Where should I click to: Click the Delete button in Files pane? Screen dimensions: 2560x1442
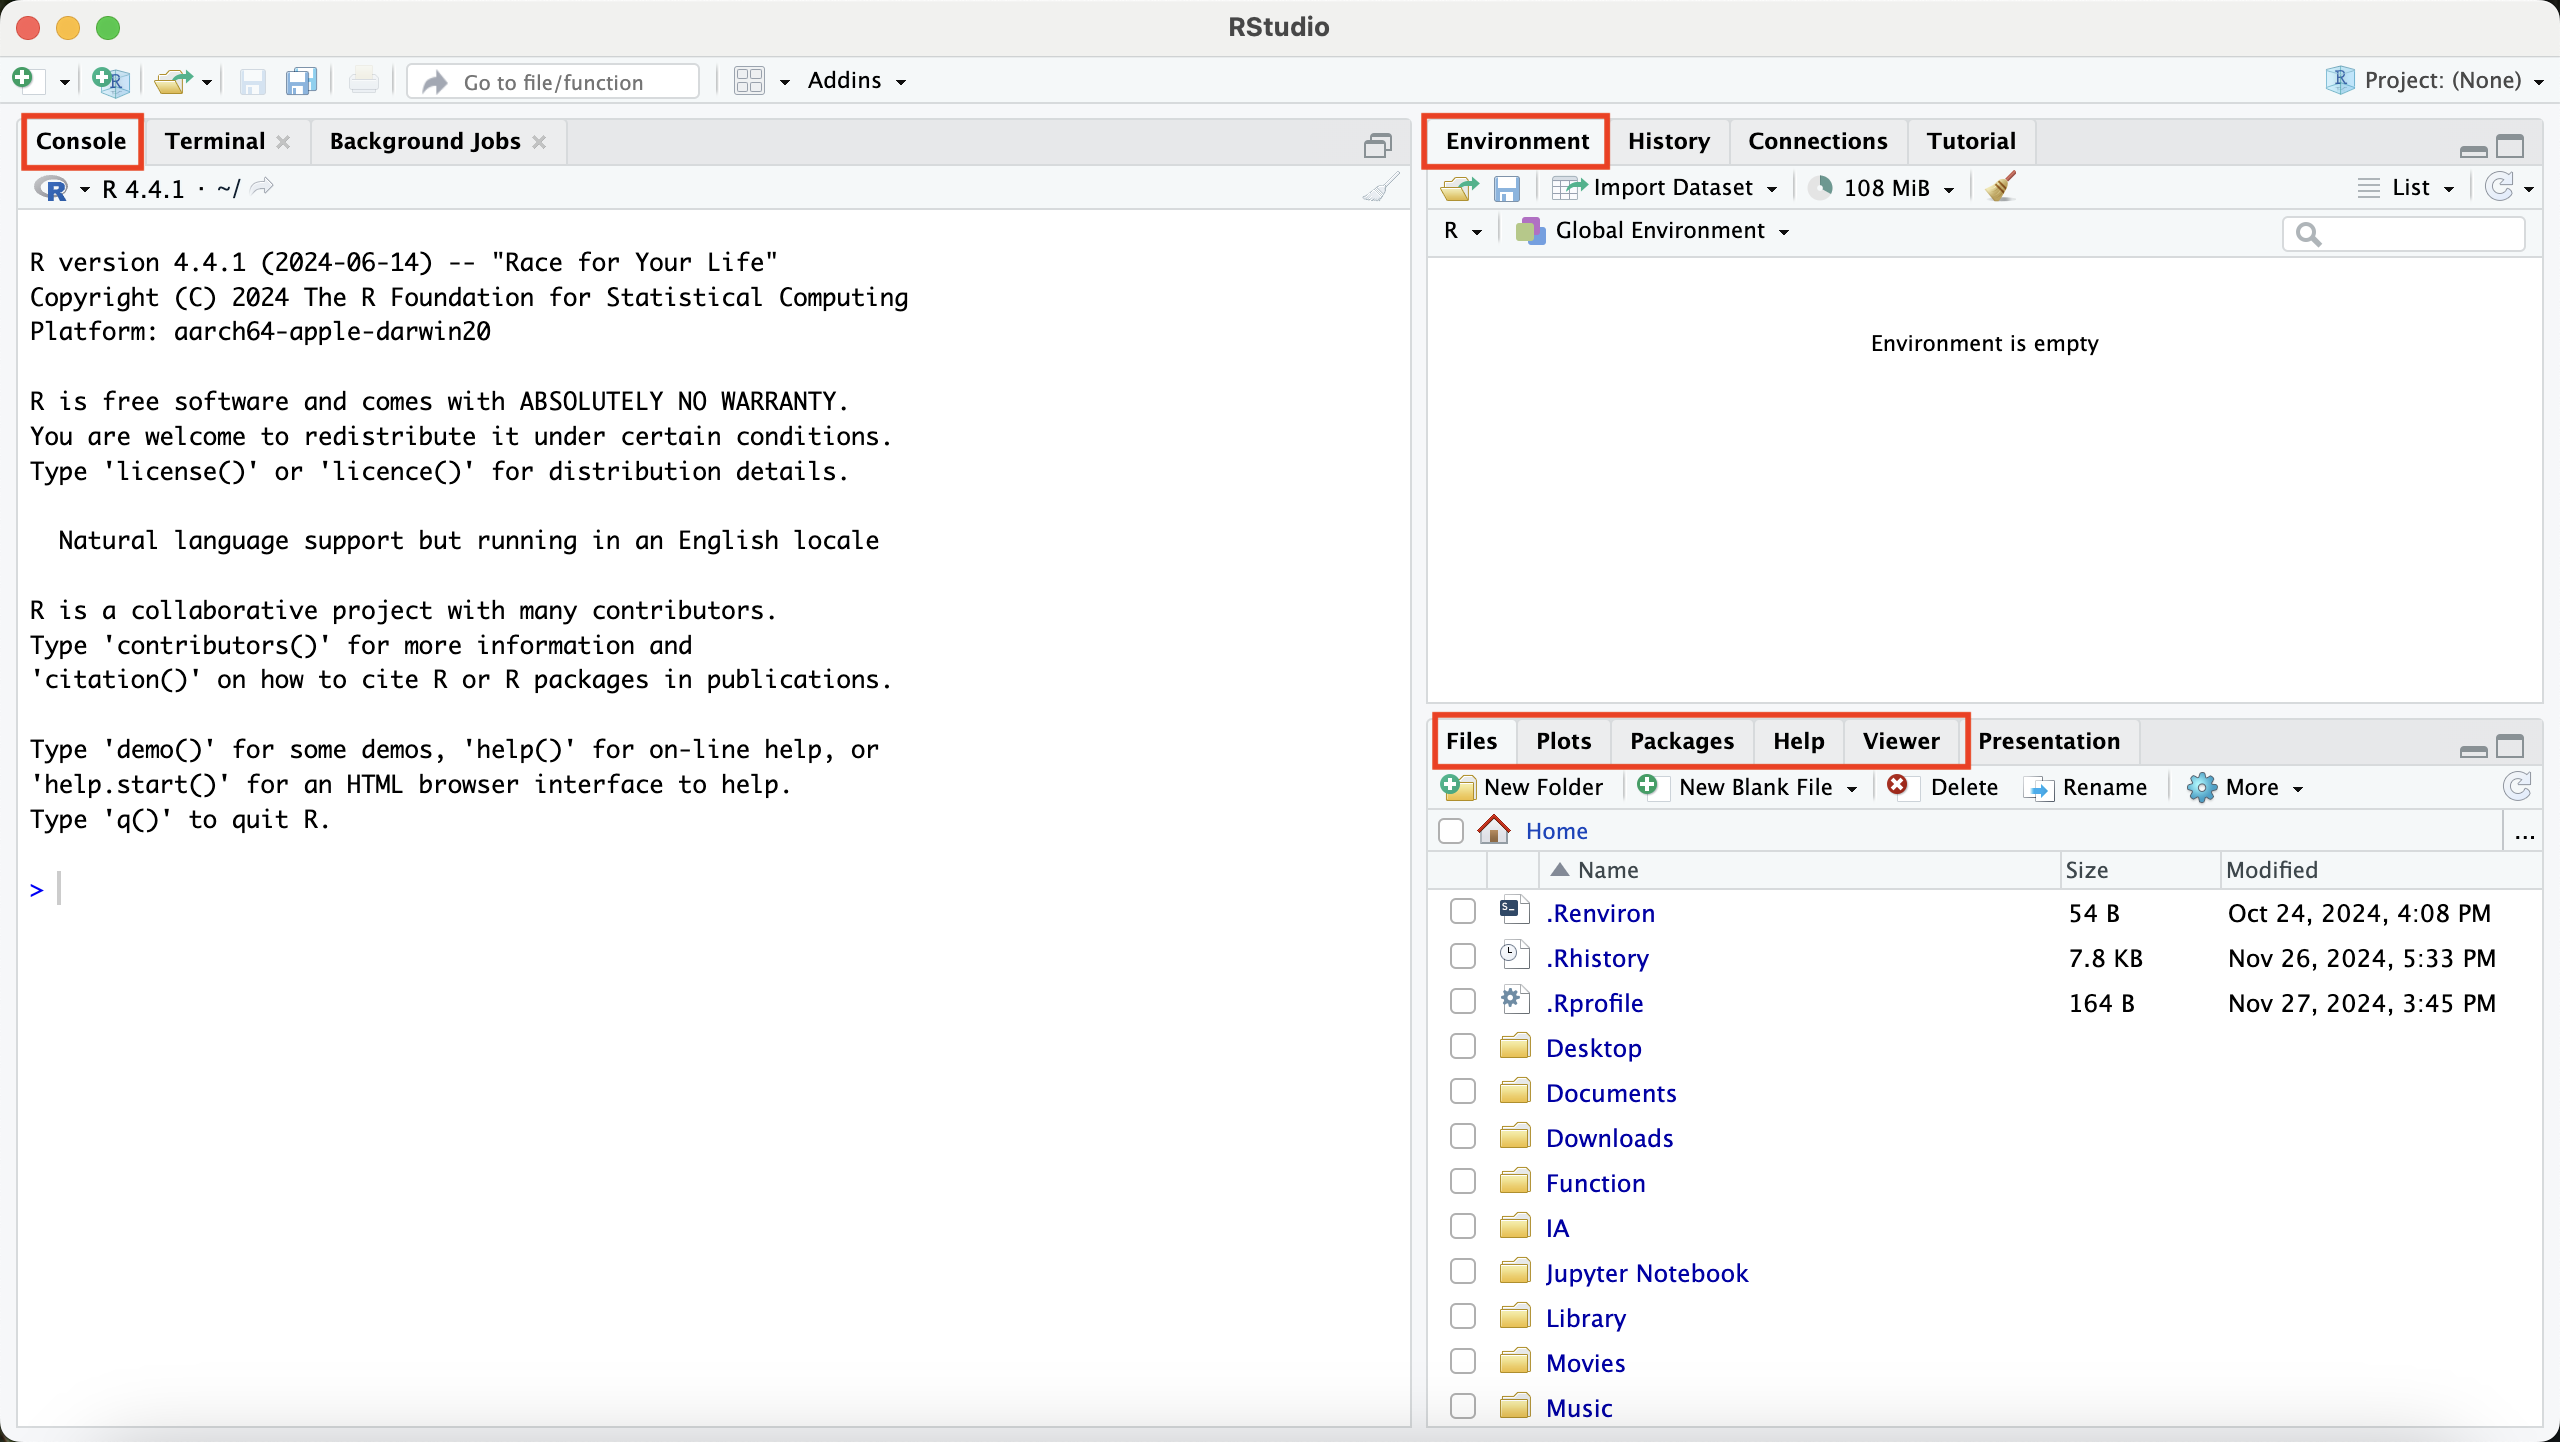tap(1942, 787)
